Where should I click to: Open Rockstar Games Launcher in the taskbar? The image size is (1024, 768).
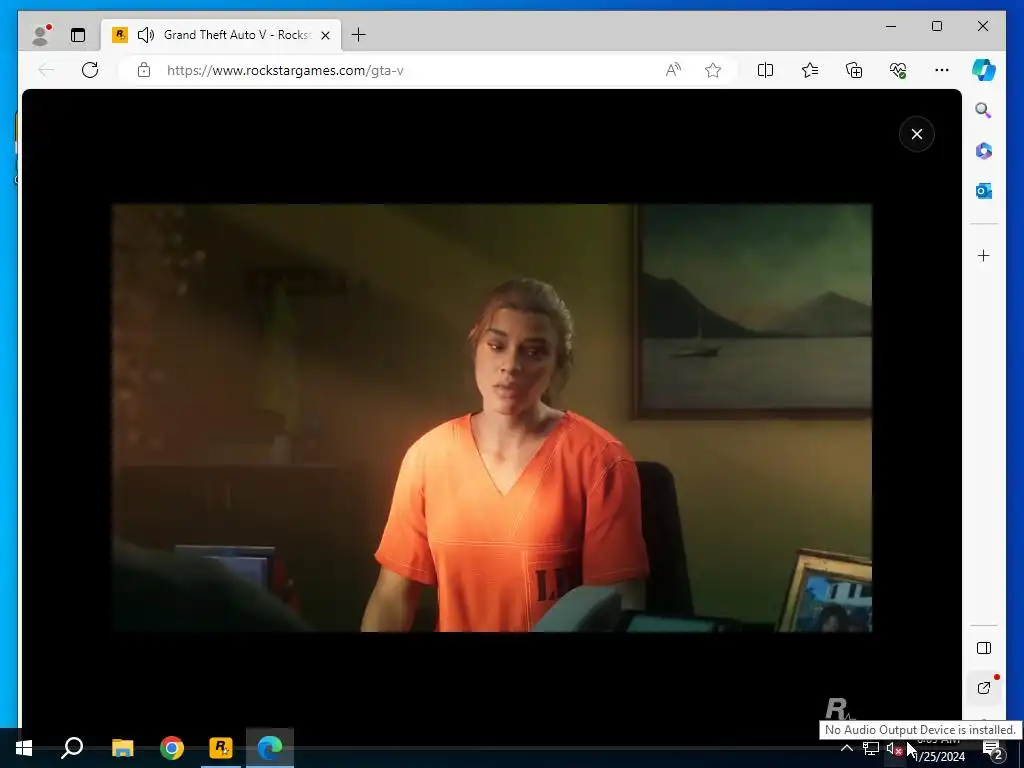click(x=221, y=748)
